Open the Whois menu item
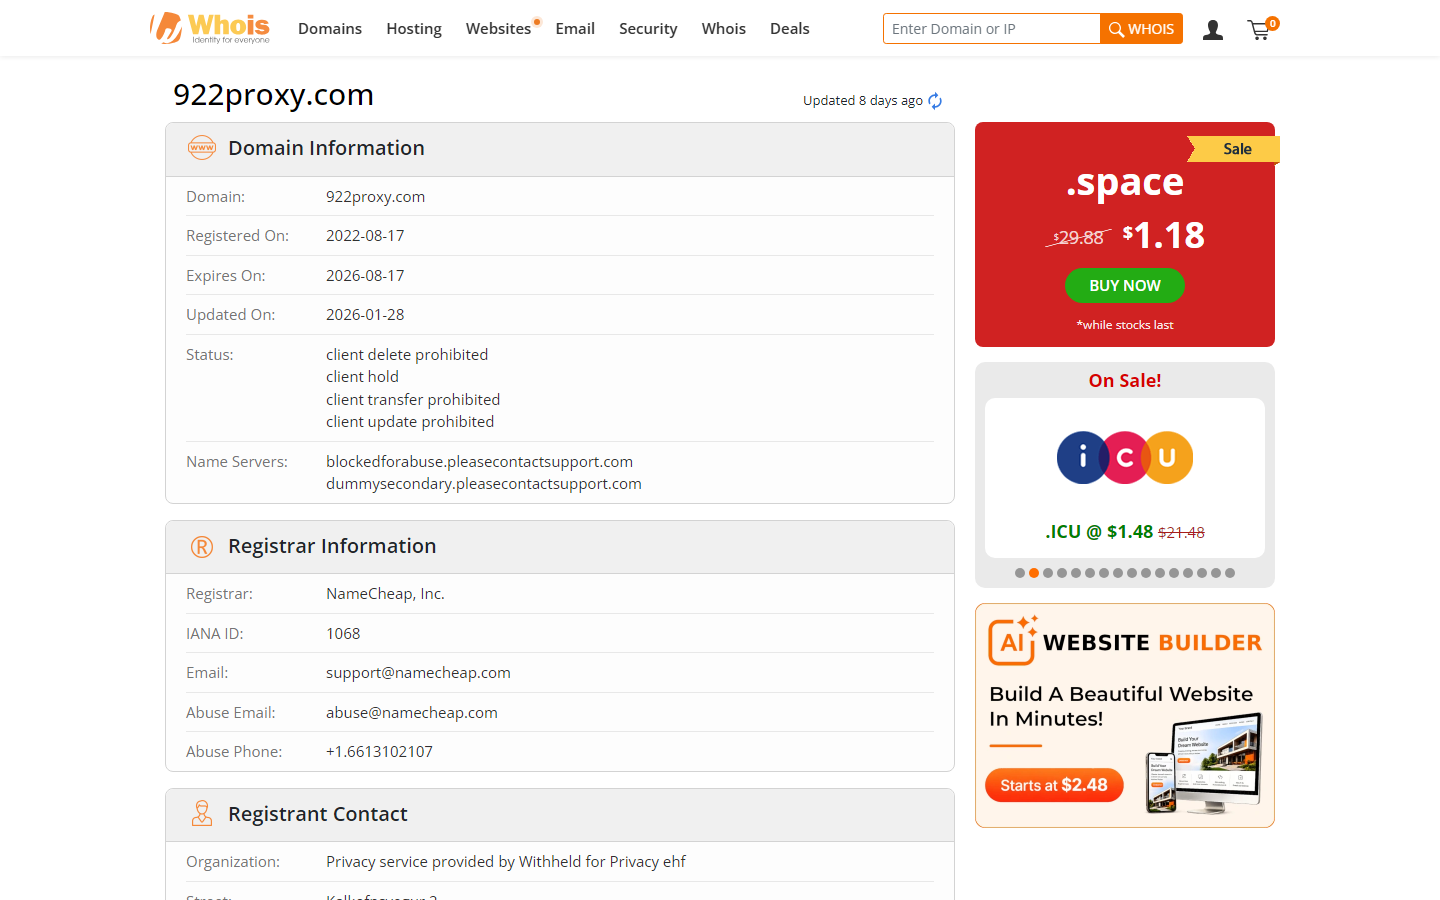 point(724,29)
